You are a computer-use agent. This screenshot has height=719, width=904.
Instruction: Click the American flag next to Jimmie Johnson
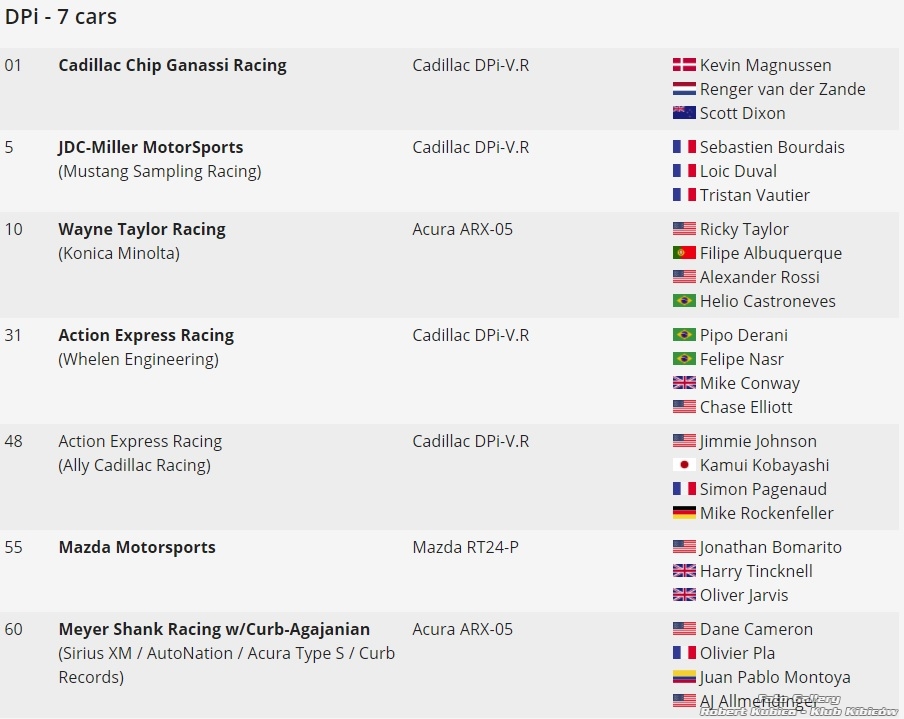coord(684,441)
